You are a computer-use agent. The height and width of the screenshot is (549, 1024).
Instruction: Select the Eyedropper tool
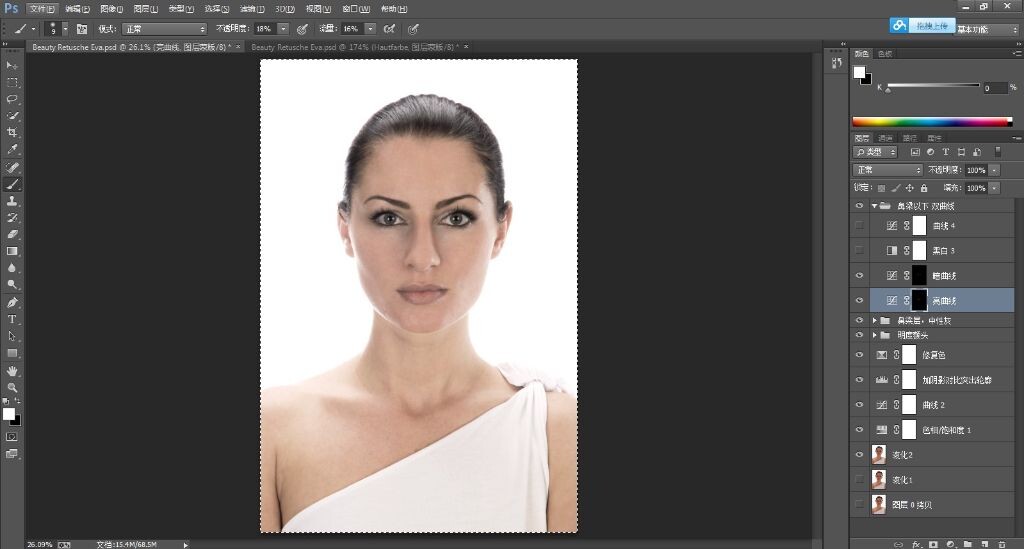coord(12,149)
